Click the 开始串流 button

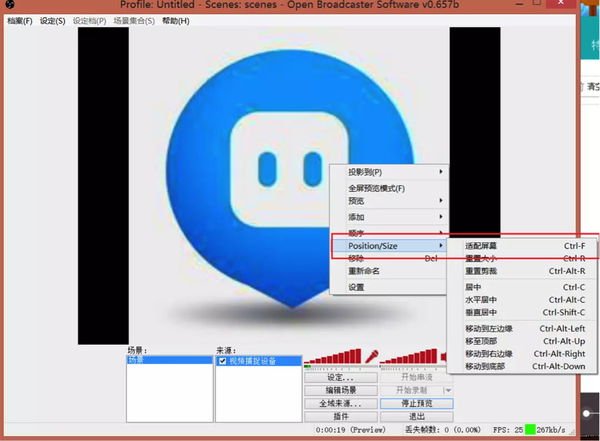coord(417,377)
